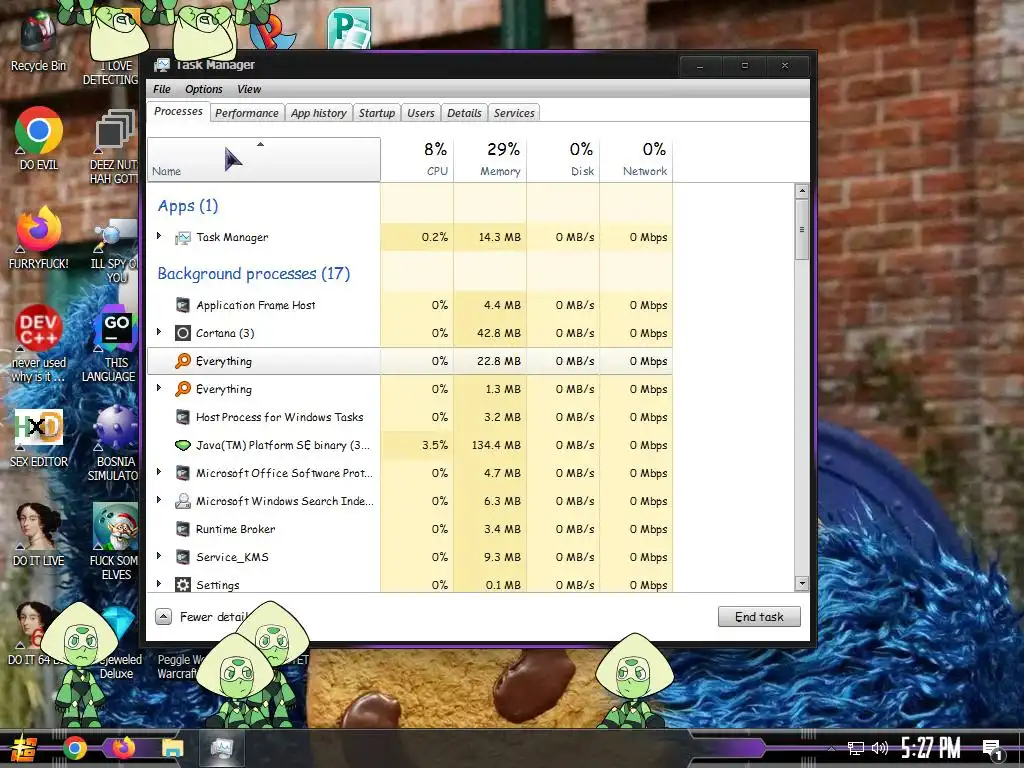This screenshot has width=1024, height=768.
Task: Open the ILL SPY ON YOU shortcut icon
Action: (x=116, y=236)
